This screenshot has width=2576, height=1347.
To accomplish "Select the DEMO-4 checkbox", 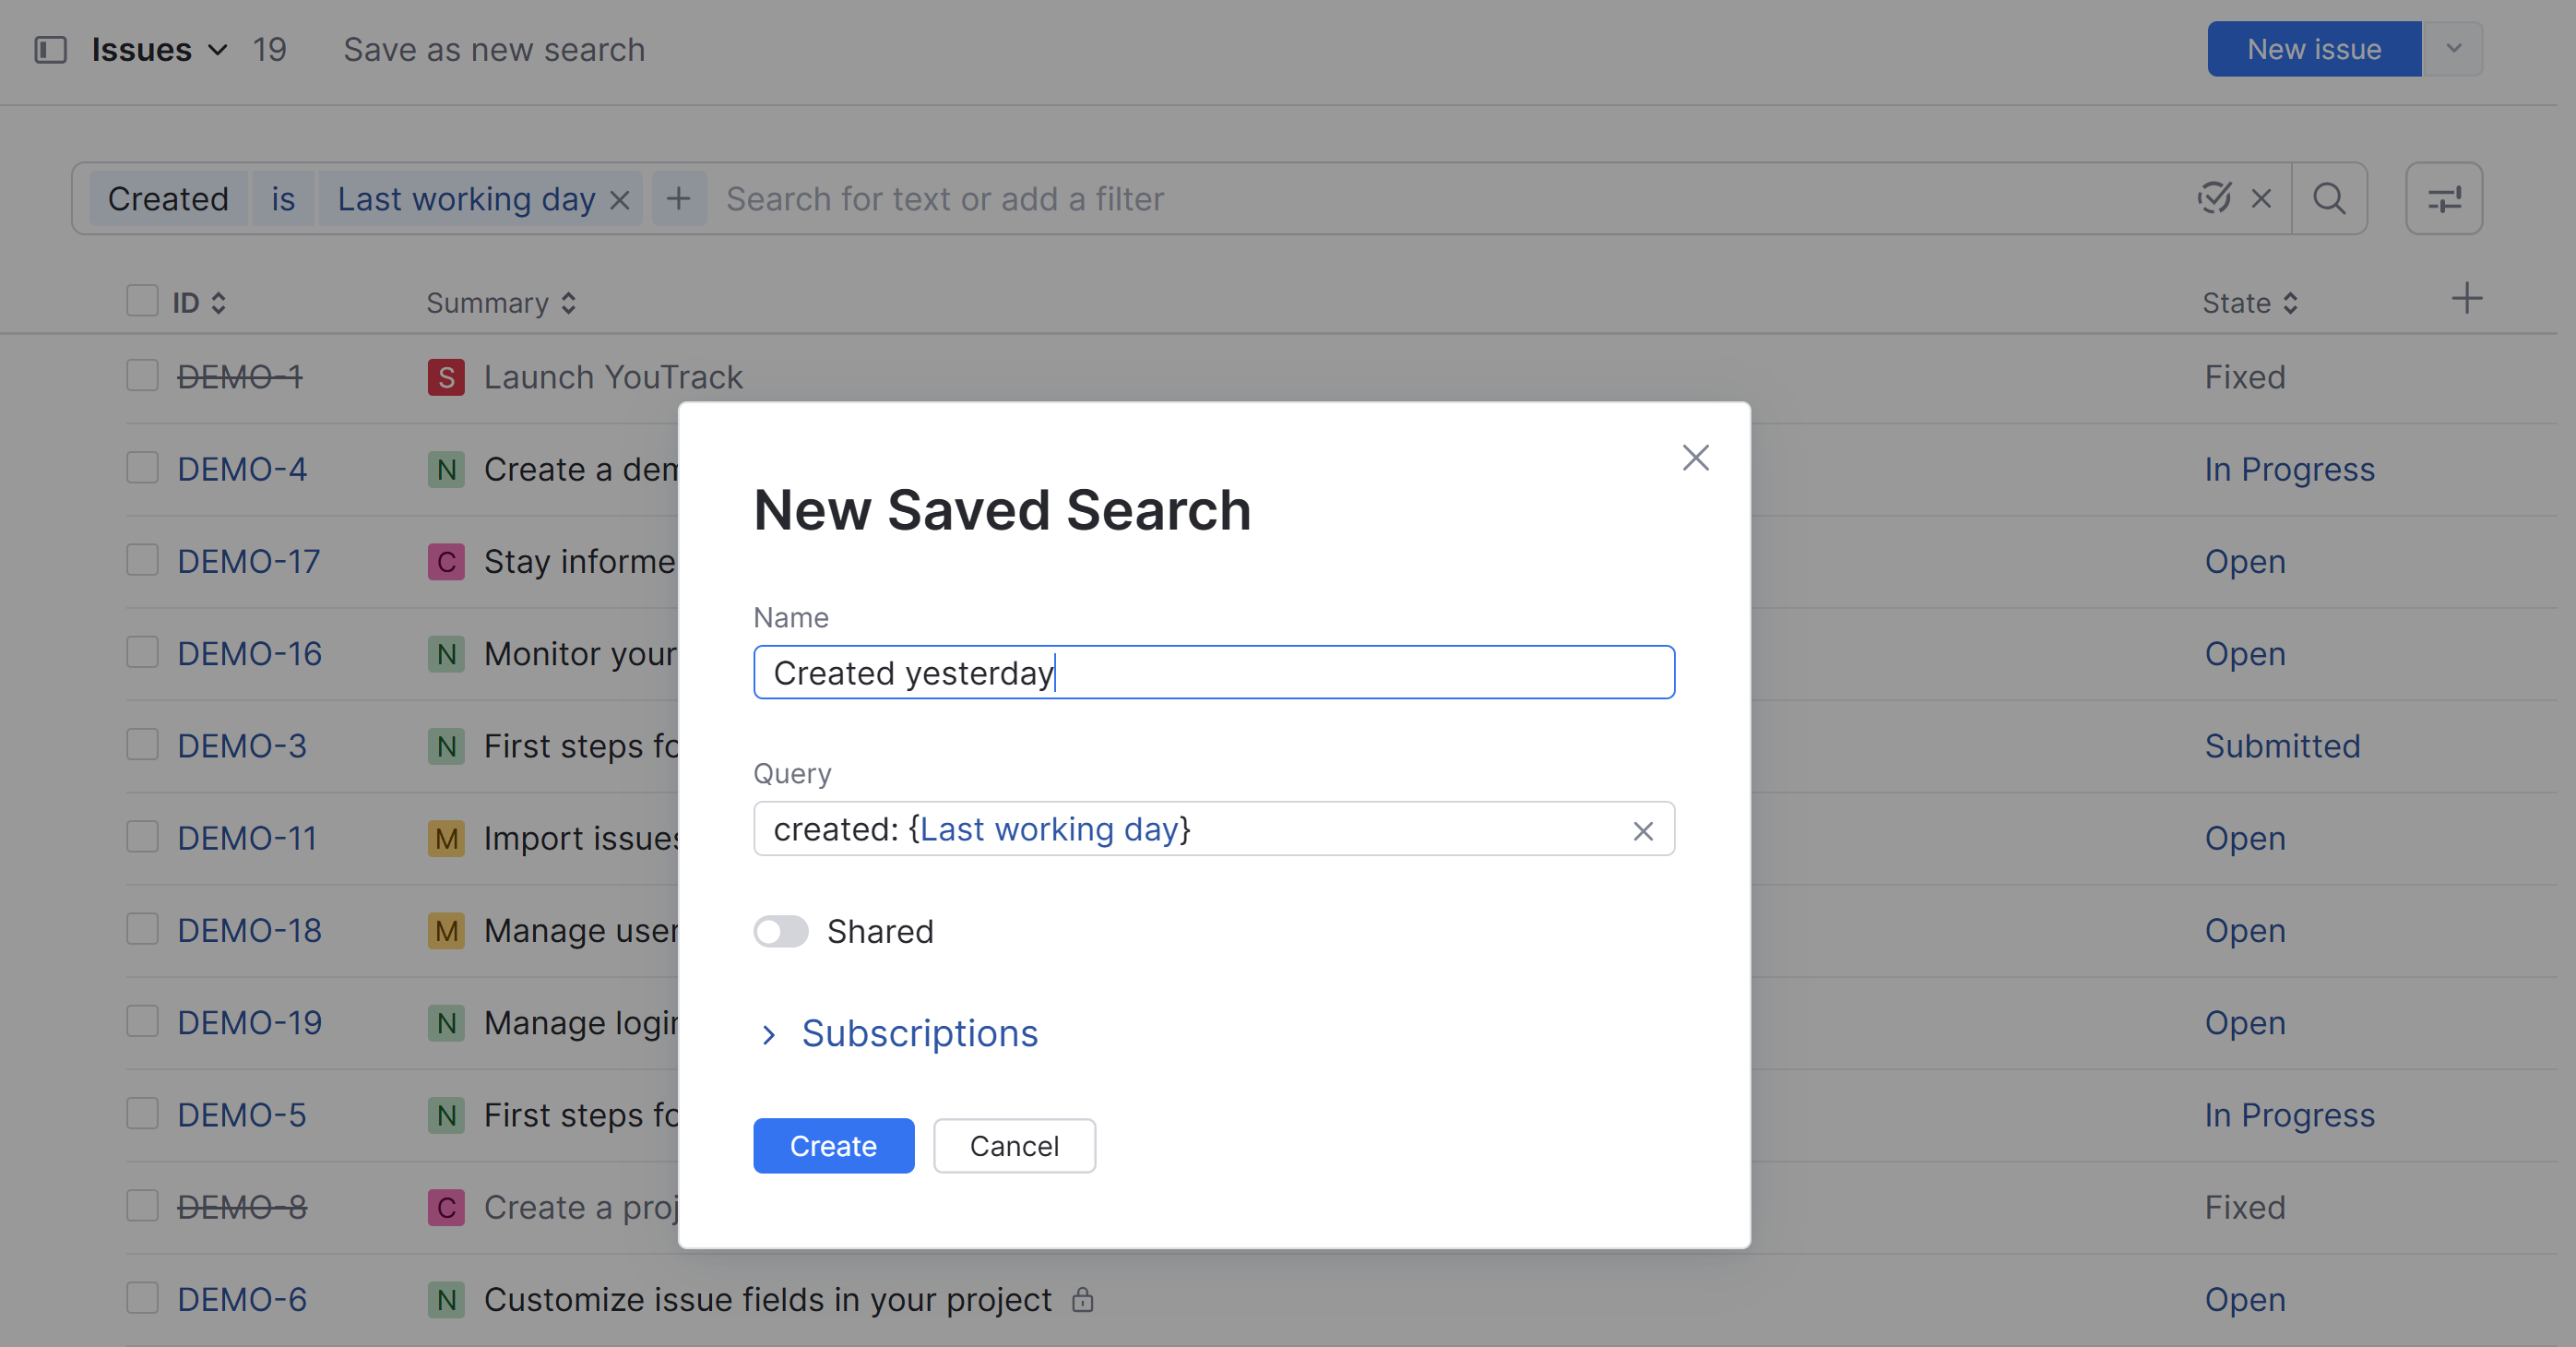I will 142,468.
